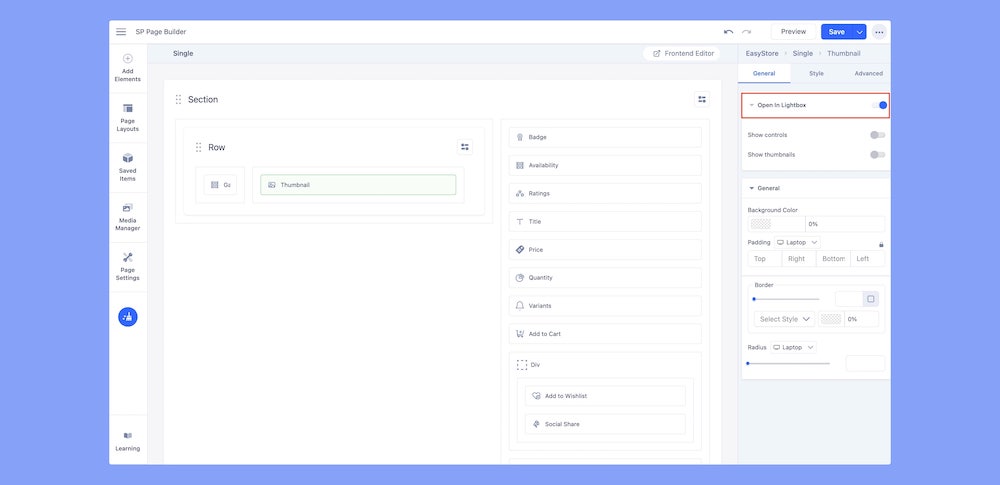Open Media Manager in sidebar
1000x485 pixels.
pos(128,217)
